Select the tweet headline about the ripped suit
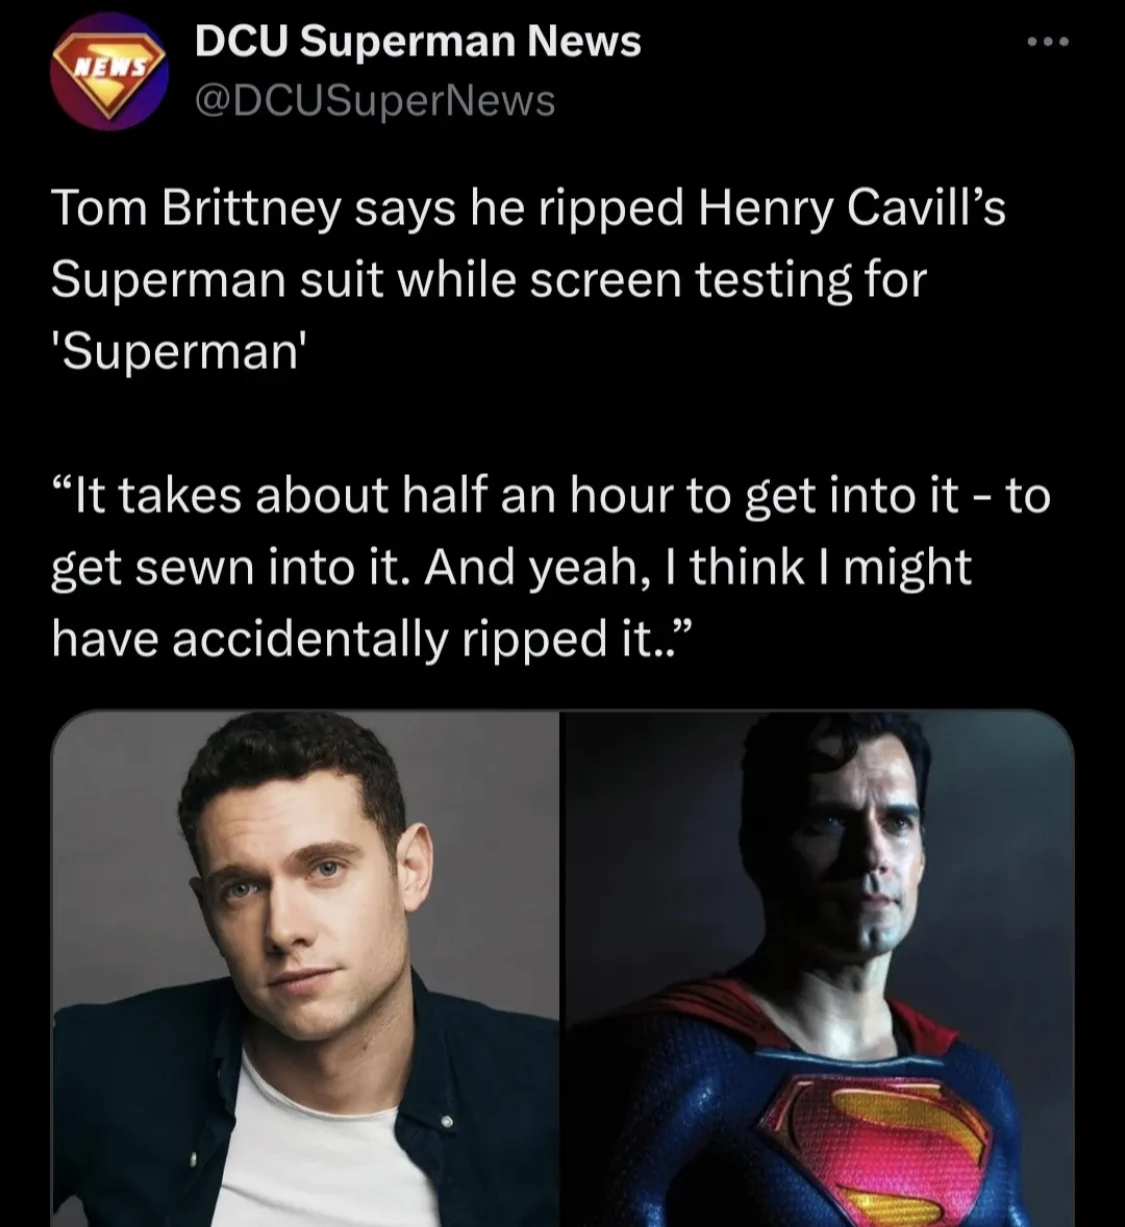The image size is (1125, 1227). point(530,278)
